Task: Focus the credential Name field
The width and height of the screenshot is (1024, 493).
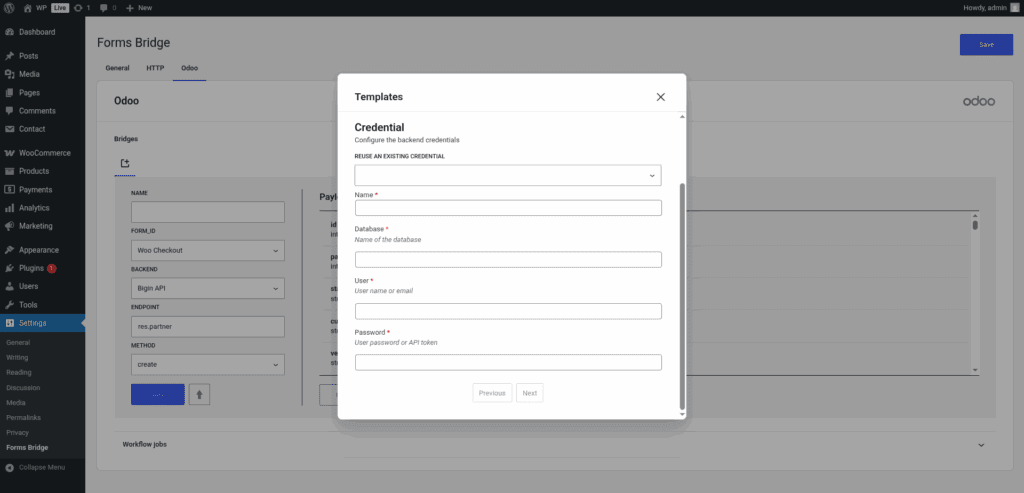Action: click(x=508, y=208)
